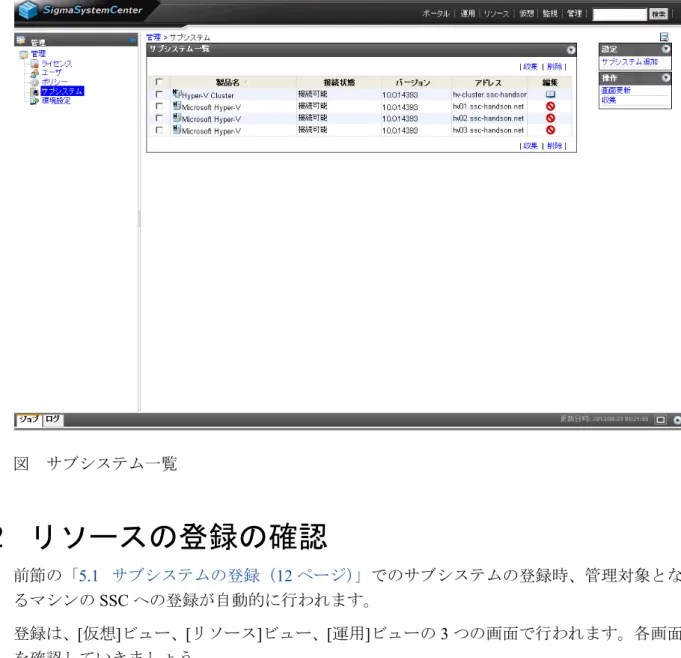The height and width of the screenshot is (658, 681).
Task: Click the サブシステム追加 link
Action: [x=629, y=62]
